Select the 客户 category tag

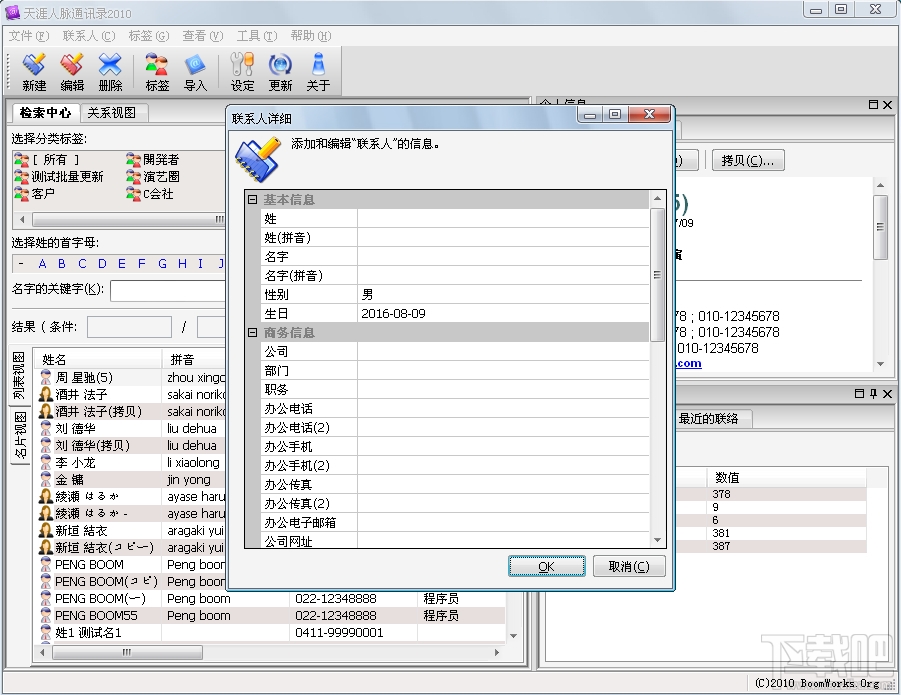pyautogui.click(x=35, y=194)
